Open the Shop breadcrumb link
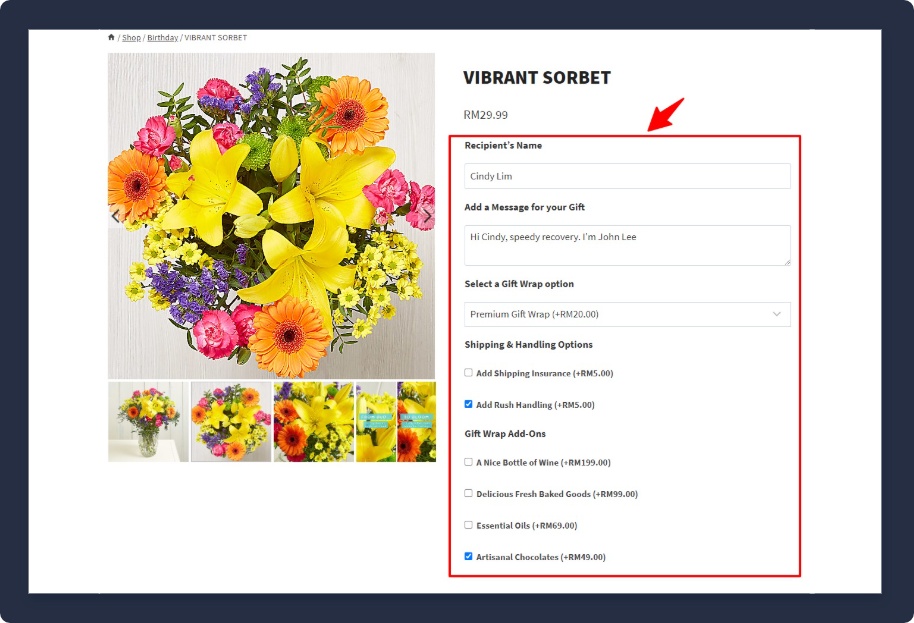The width and height of the screenshot is (914, 623). click(131, 38)
